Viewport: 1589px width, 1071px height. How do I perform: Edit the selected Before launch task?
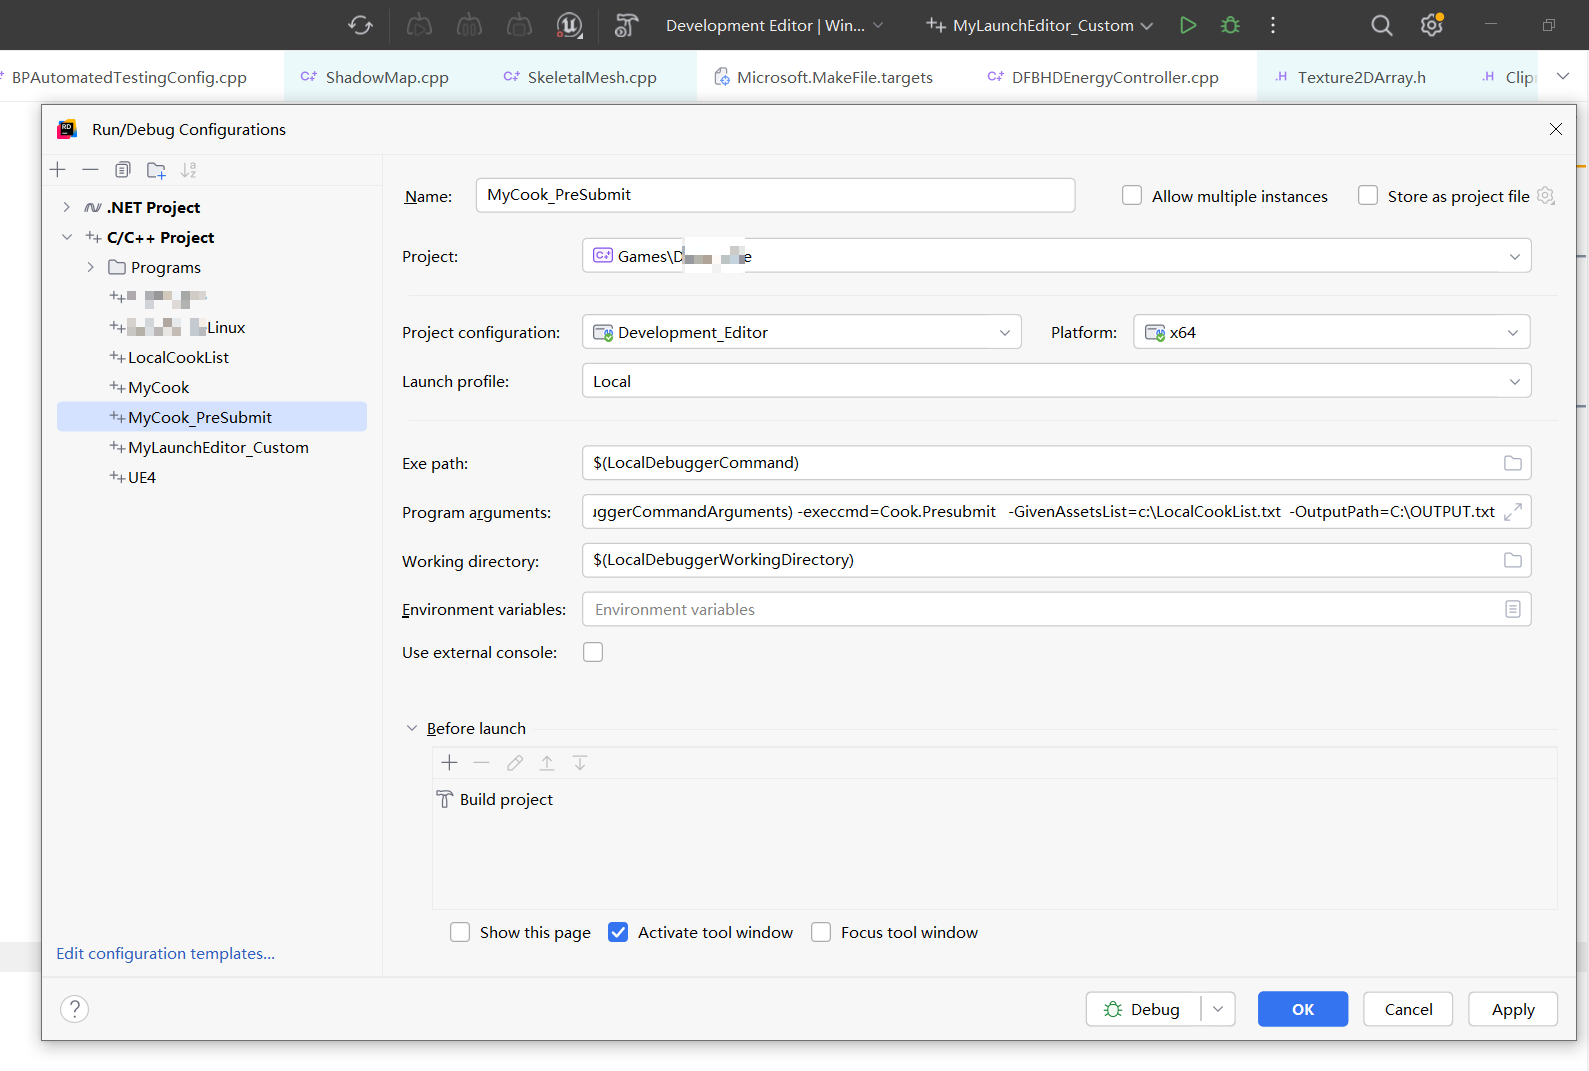[515, 763]
